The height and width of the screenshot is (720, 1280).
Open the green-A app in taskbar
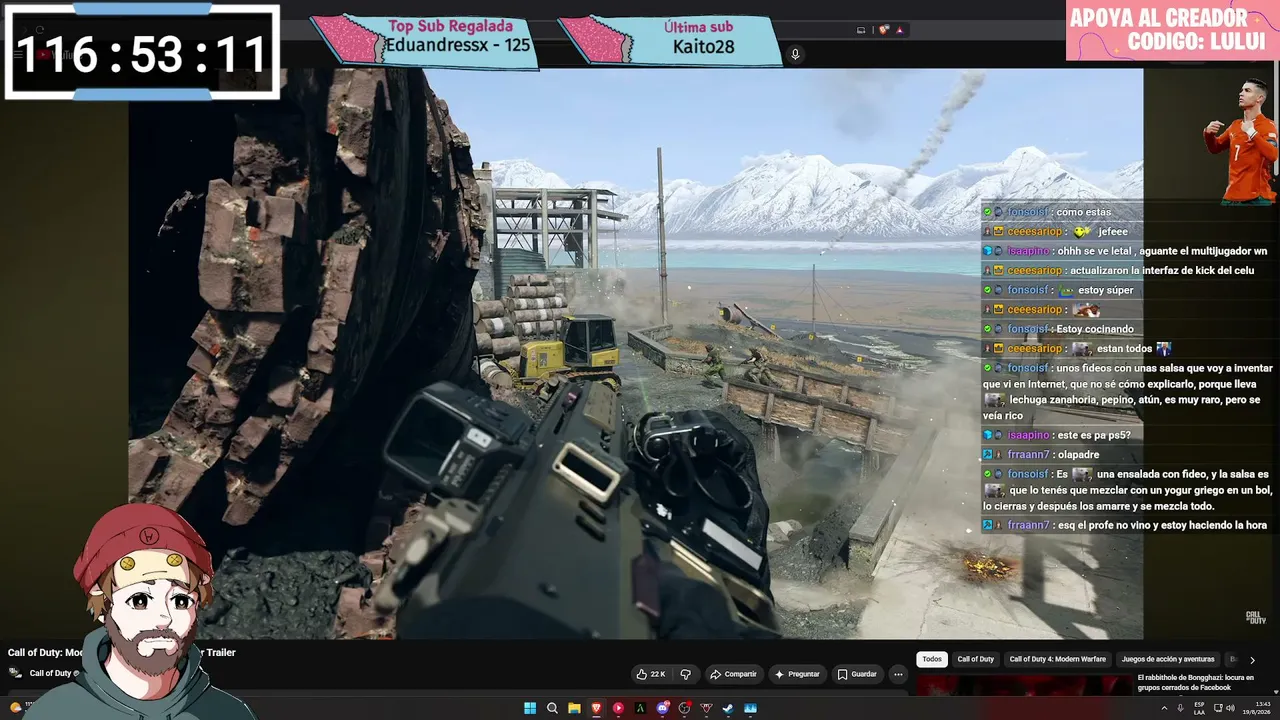tap(640, 708)
